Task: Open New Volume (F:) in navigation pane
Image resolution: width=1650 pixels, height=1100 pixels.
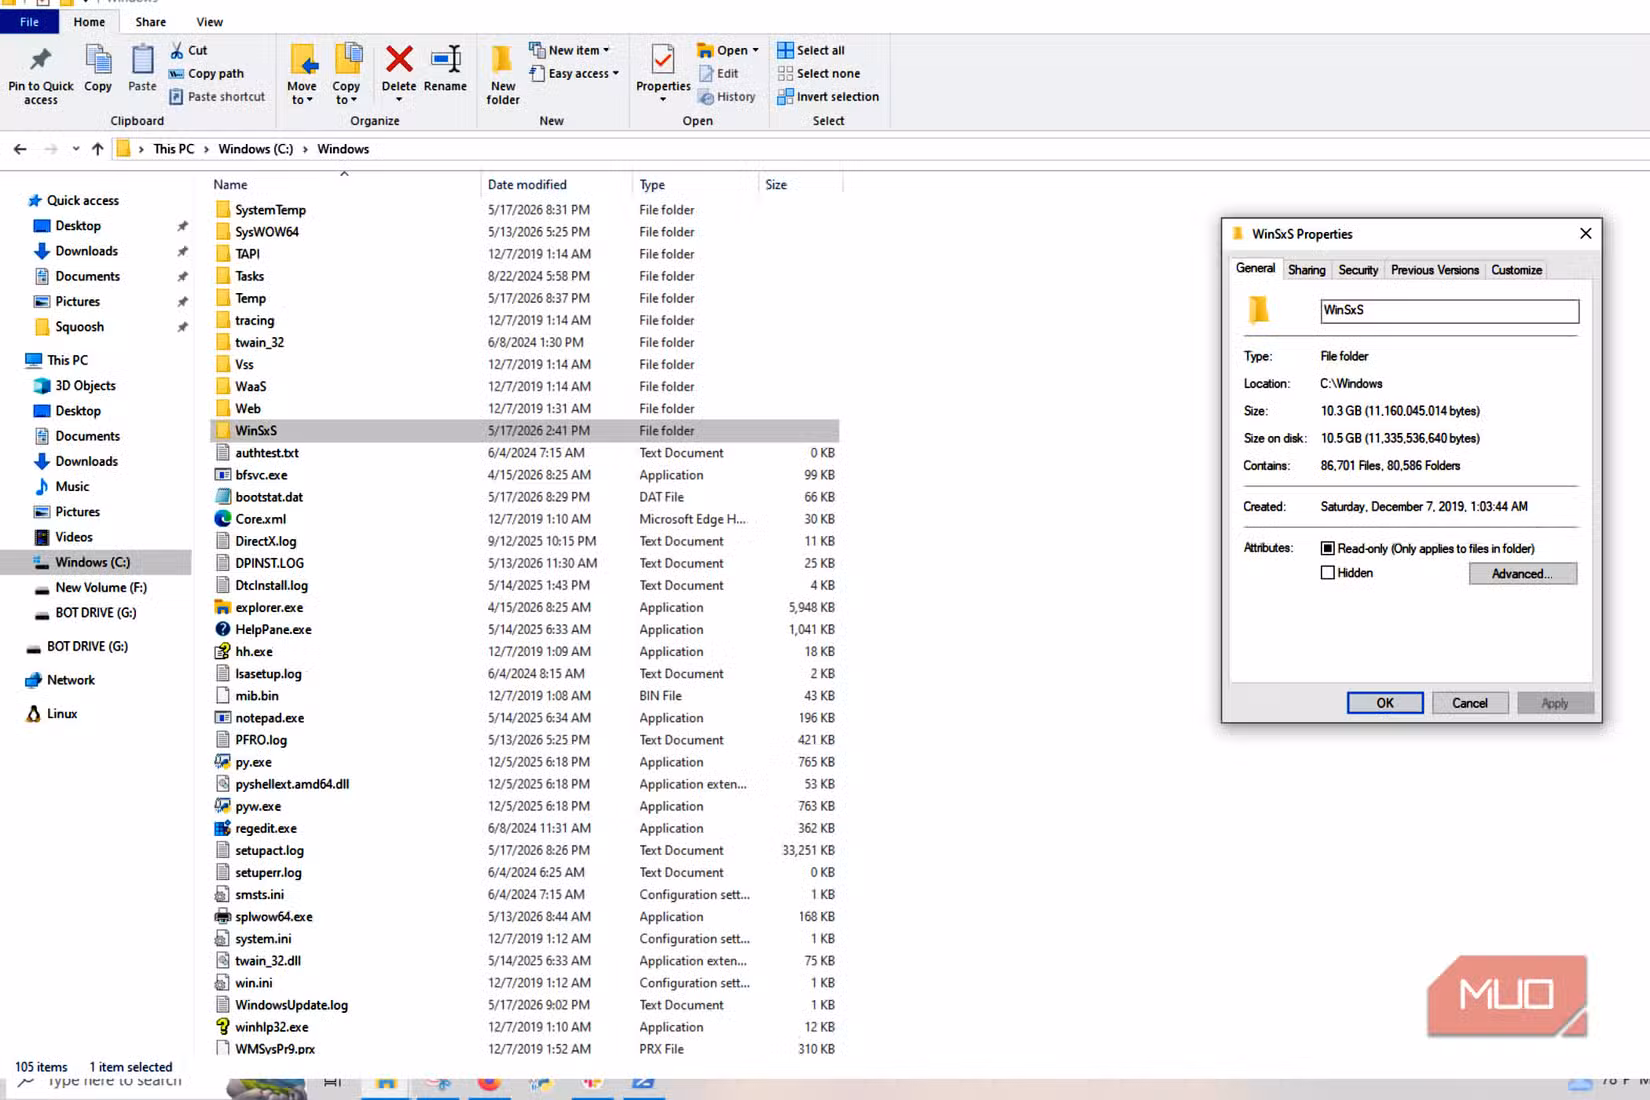Action: click(101, 588)
